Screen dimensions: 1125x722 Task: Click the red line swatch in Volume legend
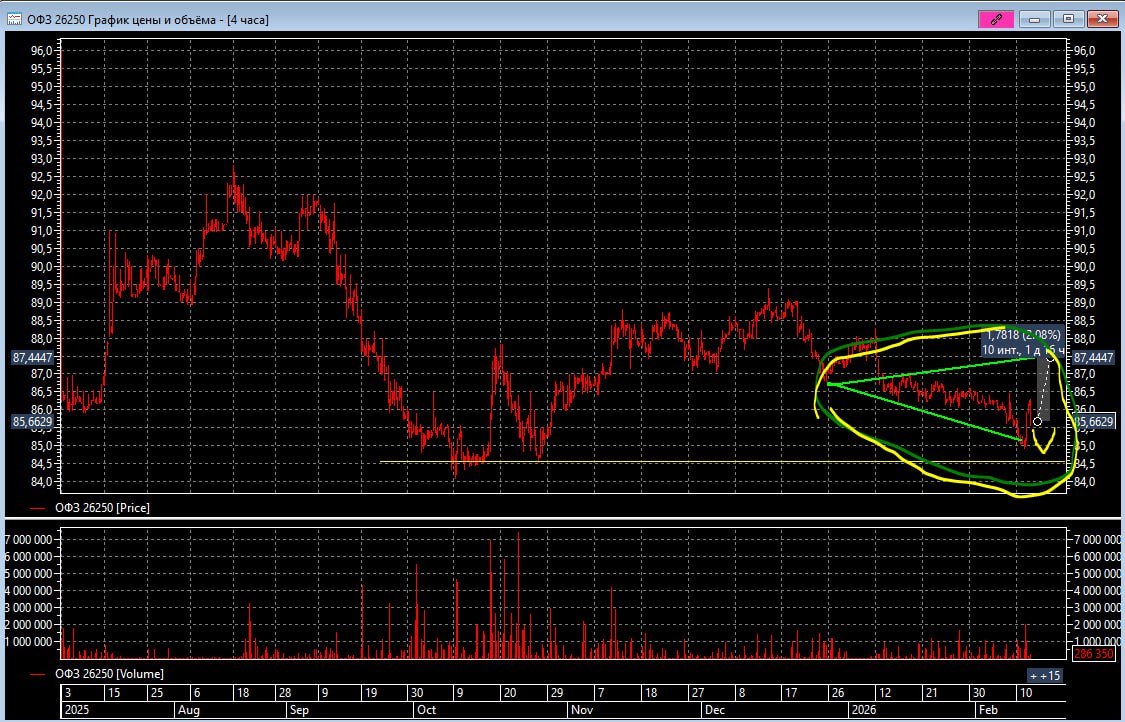coord(38,674)
